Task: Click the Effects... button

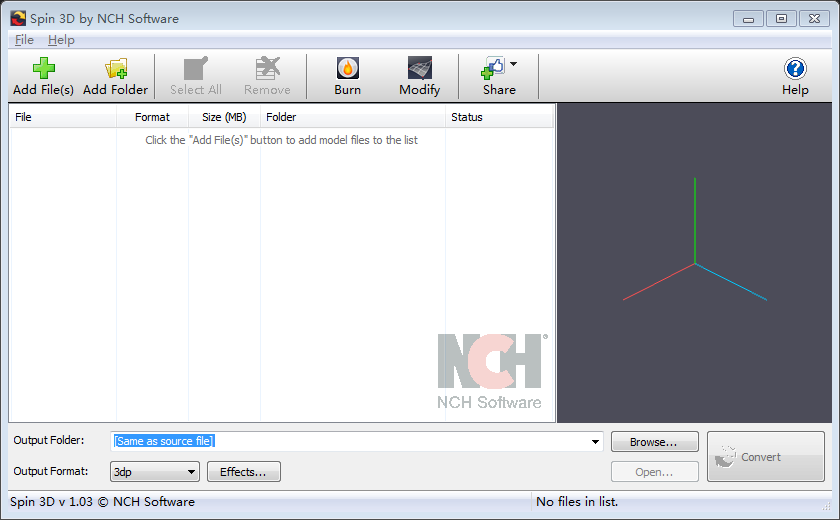Action: 244,472
